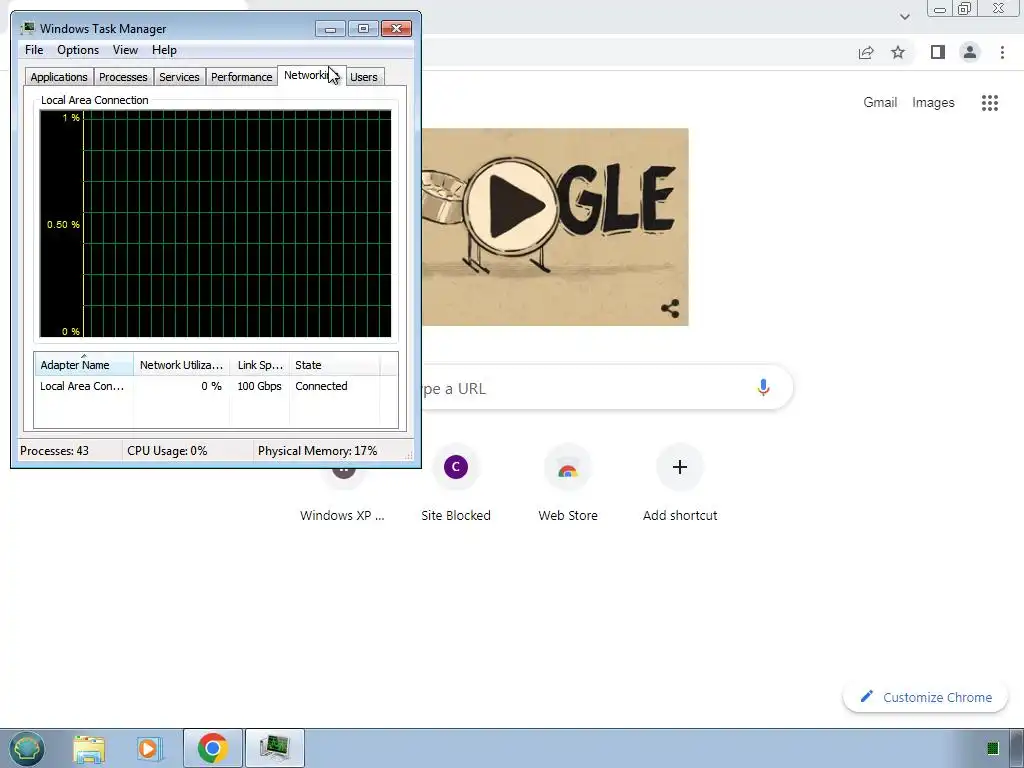Open the Windows Start orb
Viewport: 1024px width, 768px height.
(26, 748)
